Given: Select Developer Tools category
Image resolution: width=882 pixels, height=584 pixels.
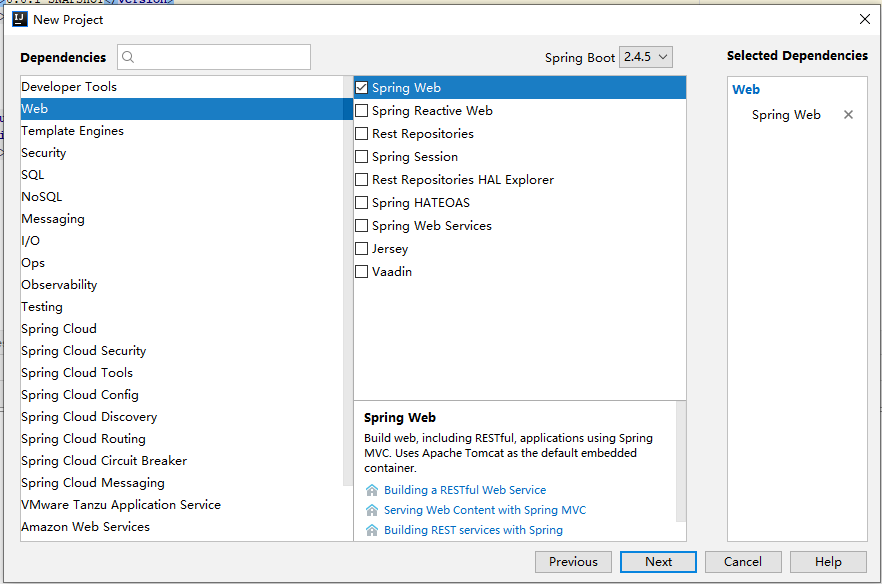Looking at the screenshot, I should coord(182,87).
